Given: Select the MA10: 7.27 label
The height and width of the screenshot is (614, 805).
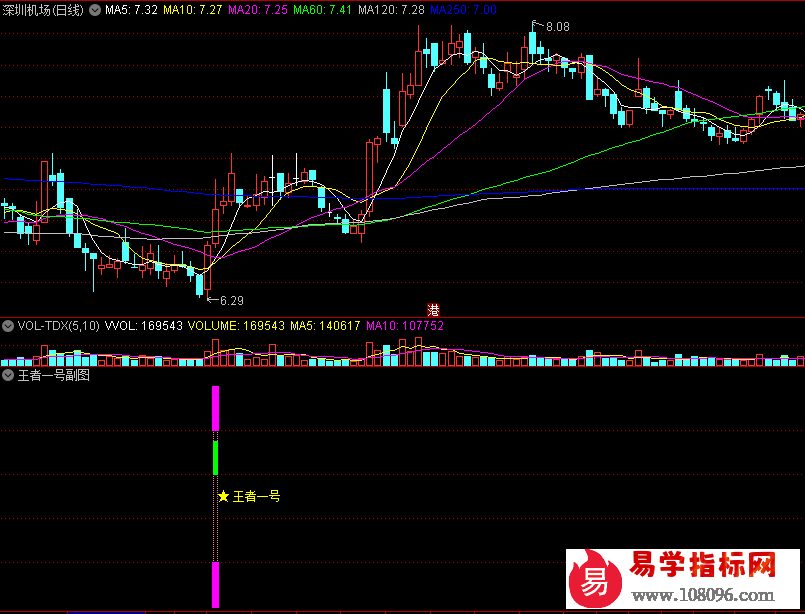Looking at the screenshot, I should point(193,10).
